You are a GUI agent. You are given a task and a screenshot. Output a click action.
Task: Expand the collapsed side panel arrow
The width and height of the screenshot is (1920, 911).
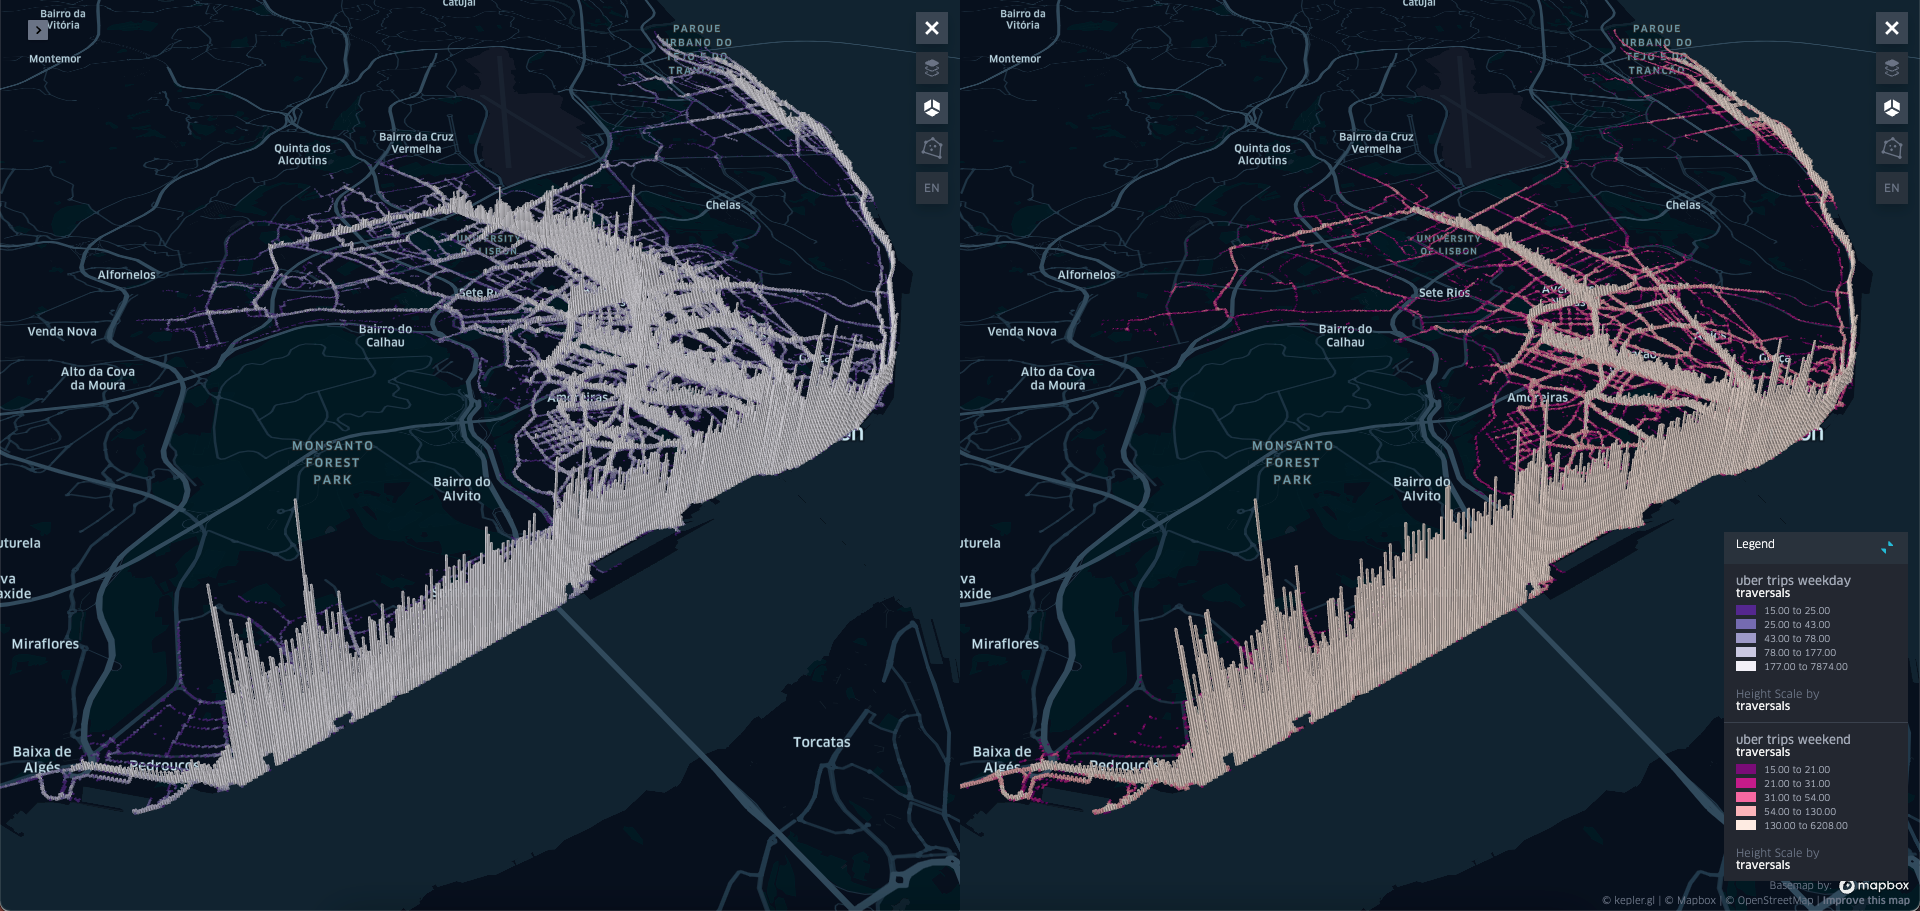pos(38,30)
